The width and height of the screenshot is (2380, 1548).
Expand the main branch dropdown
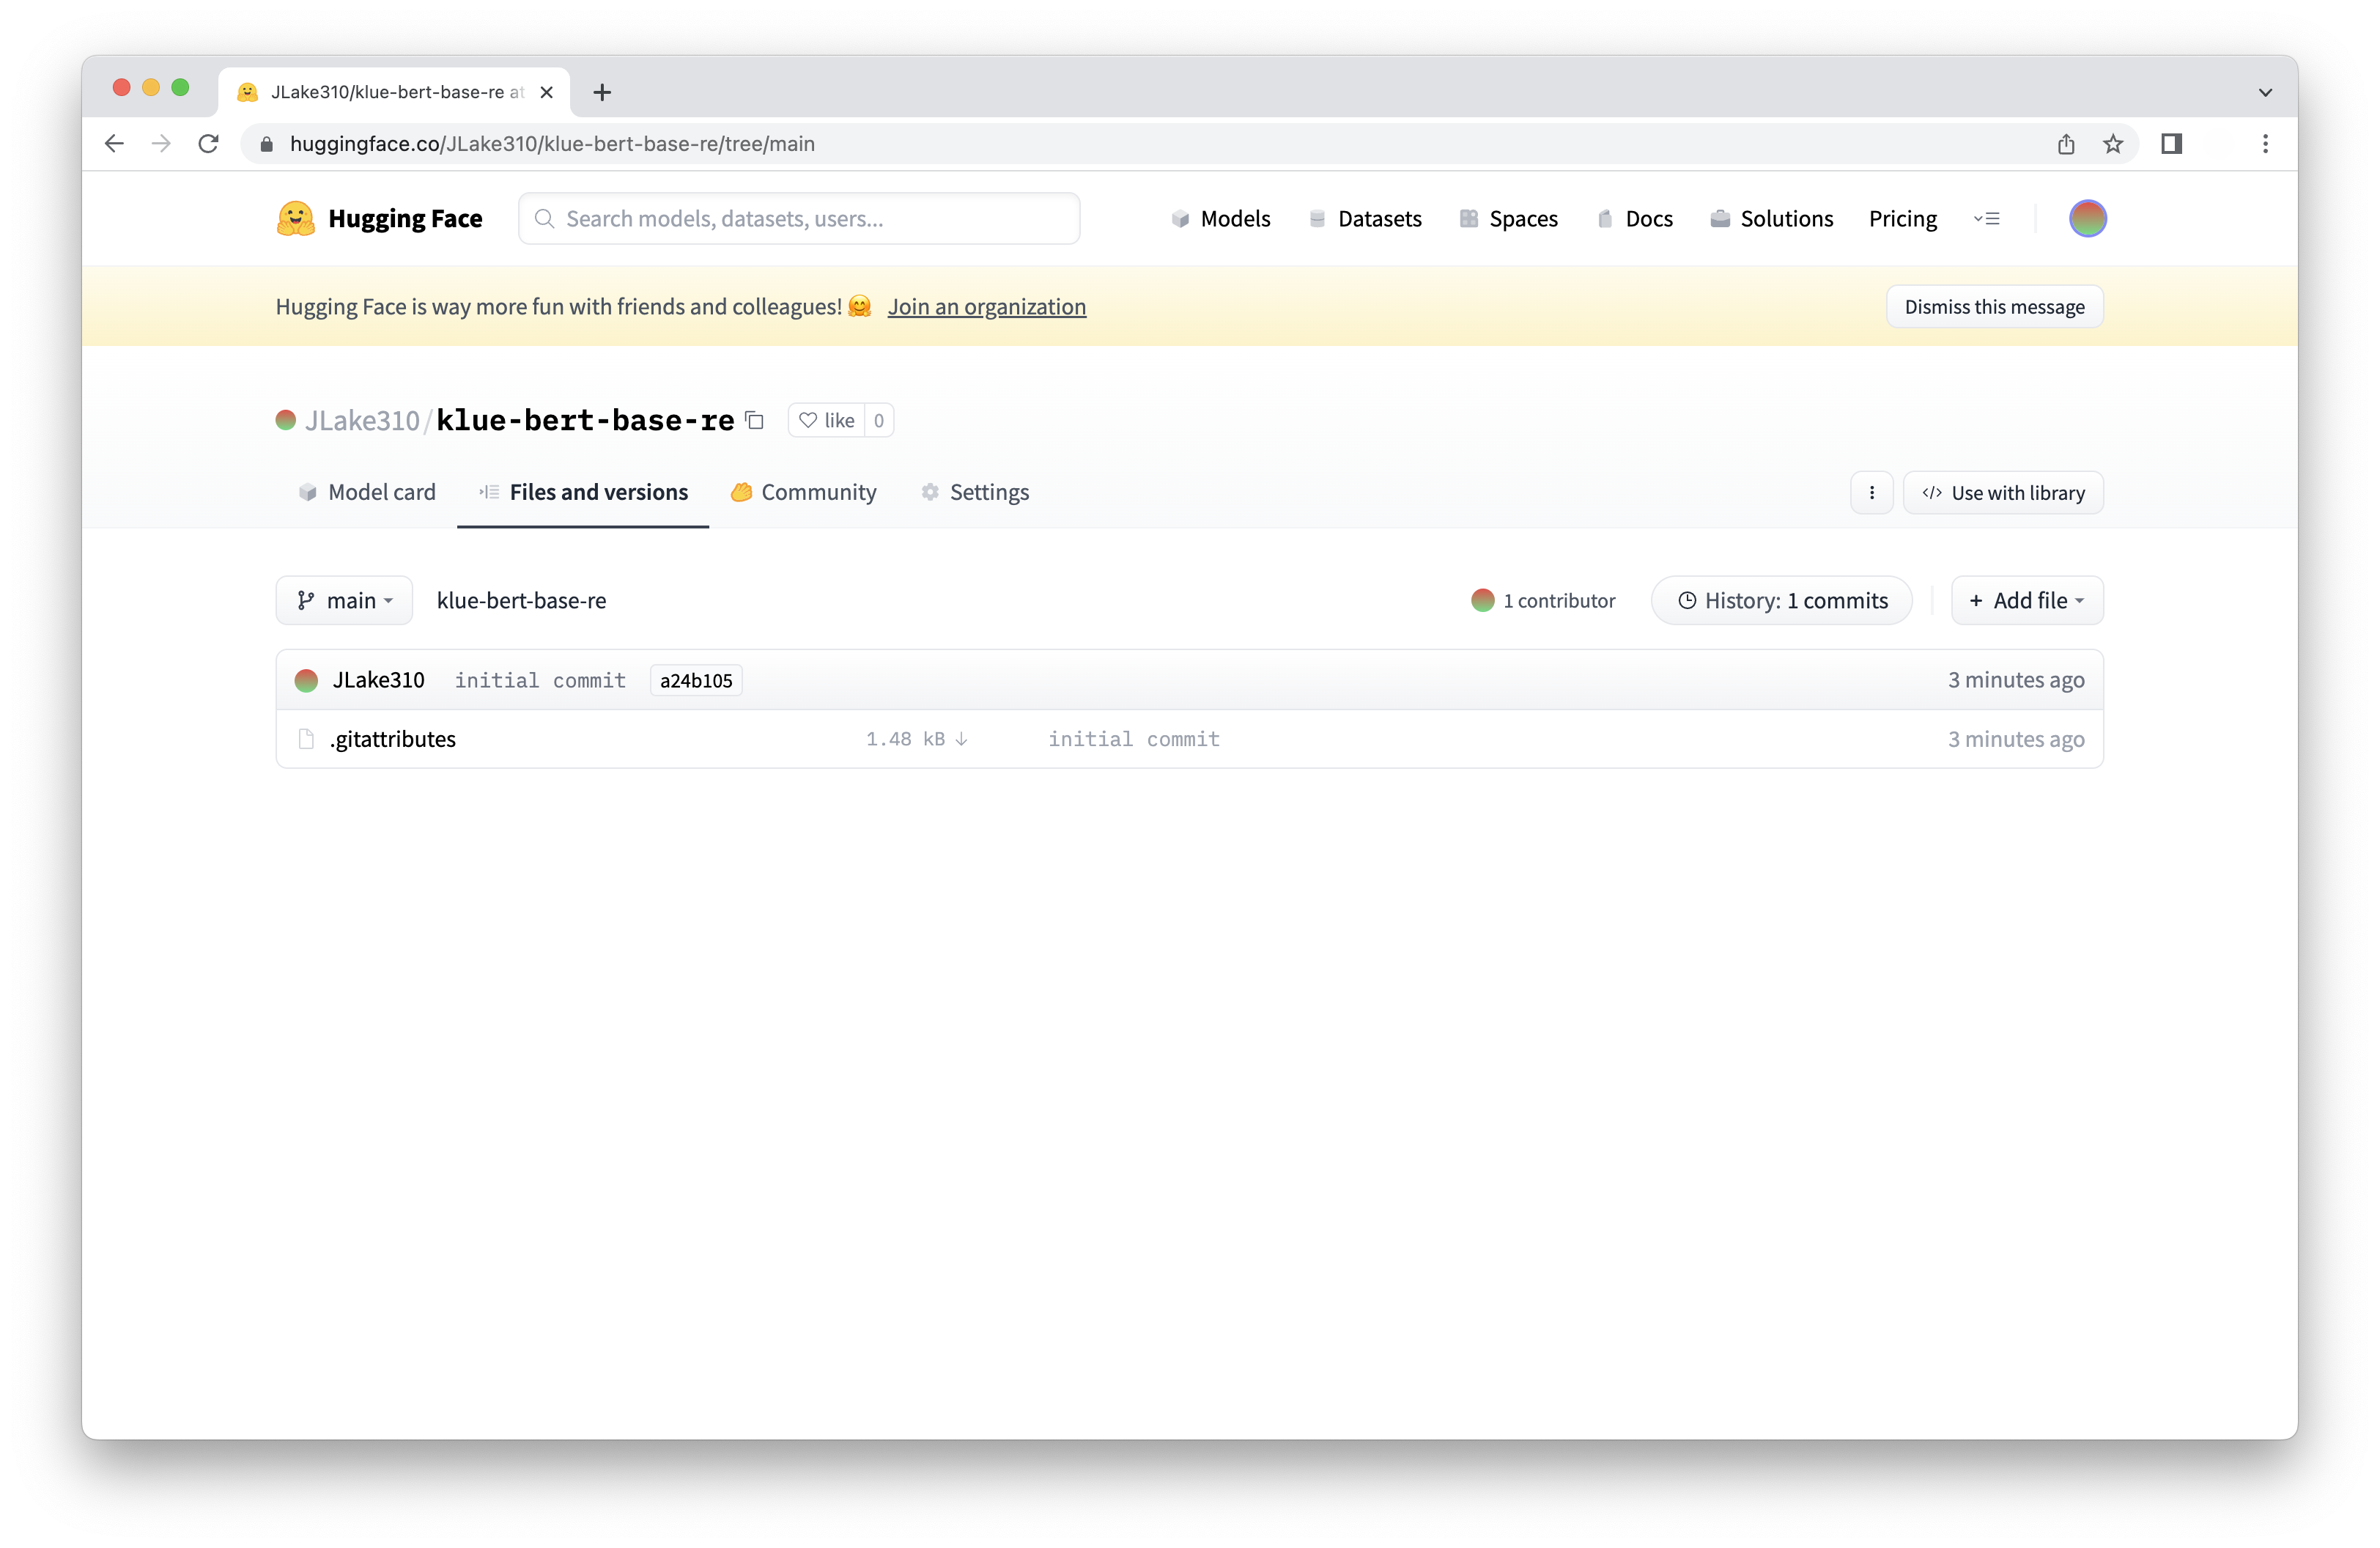pyautogui.click(x=344, y=601)
